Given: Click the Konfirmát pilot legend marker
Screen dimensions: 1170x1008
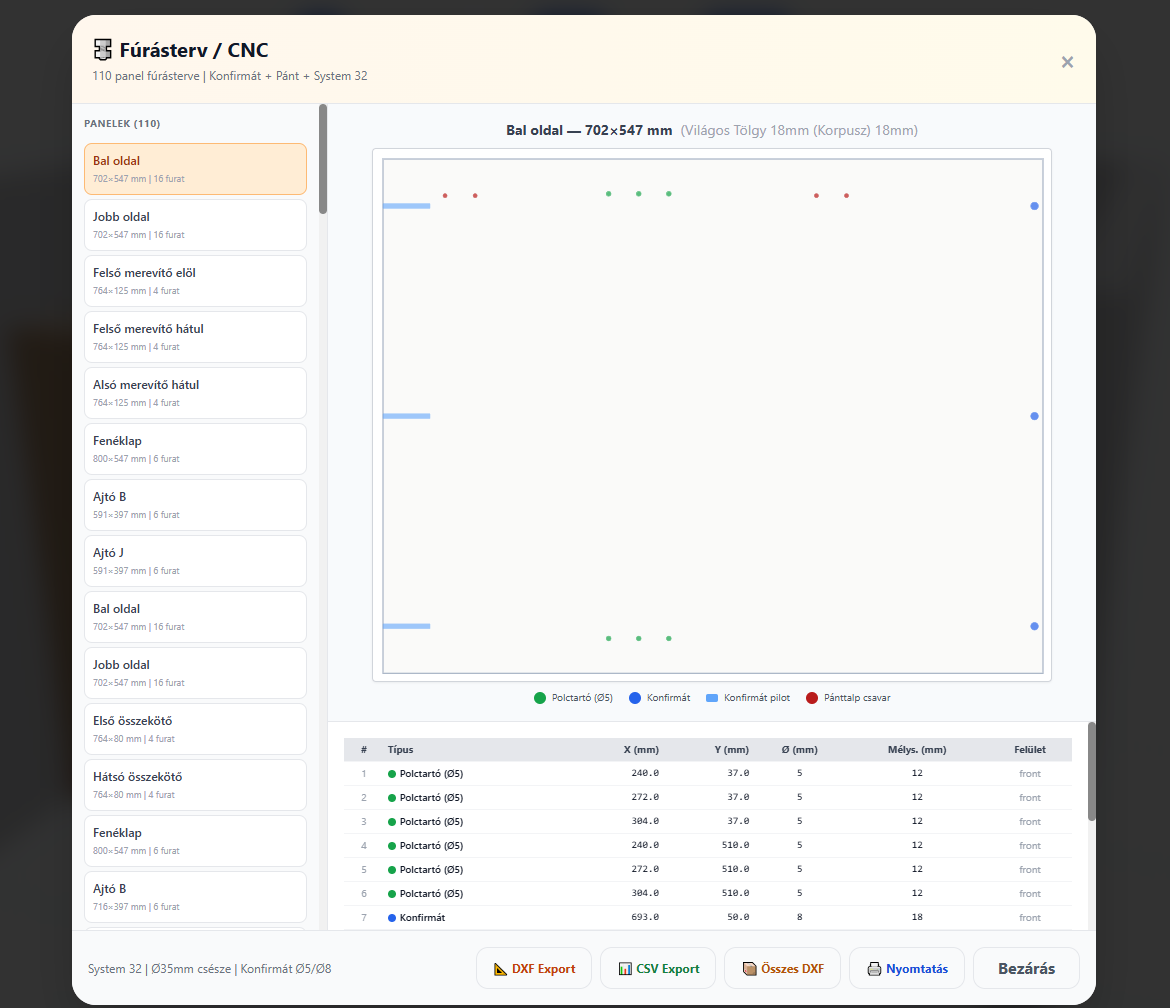Looking at the screenshot, I should coord(712,698).
